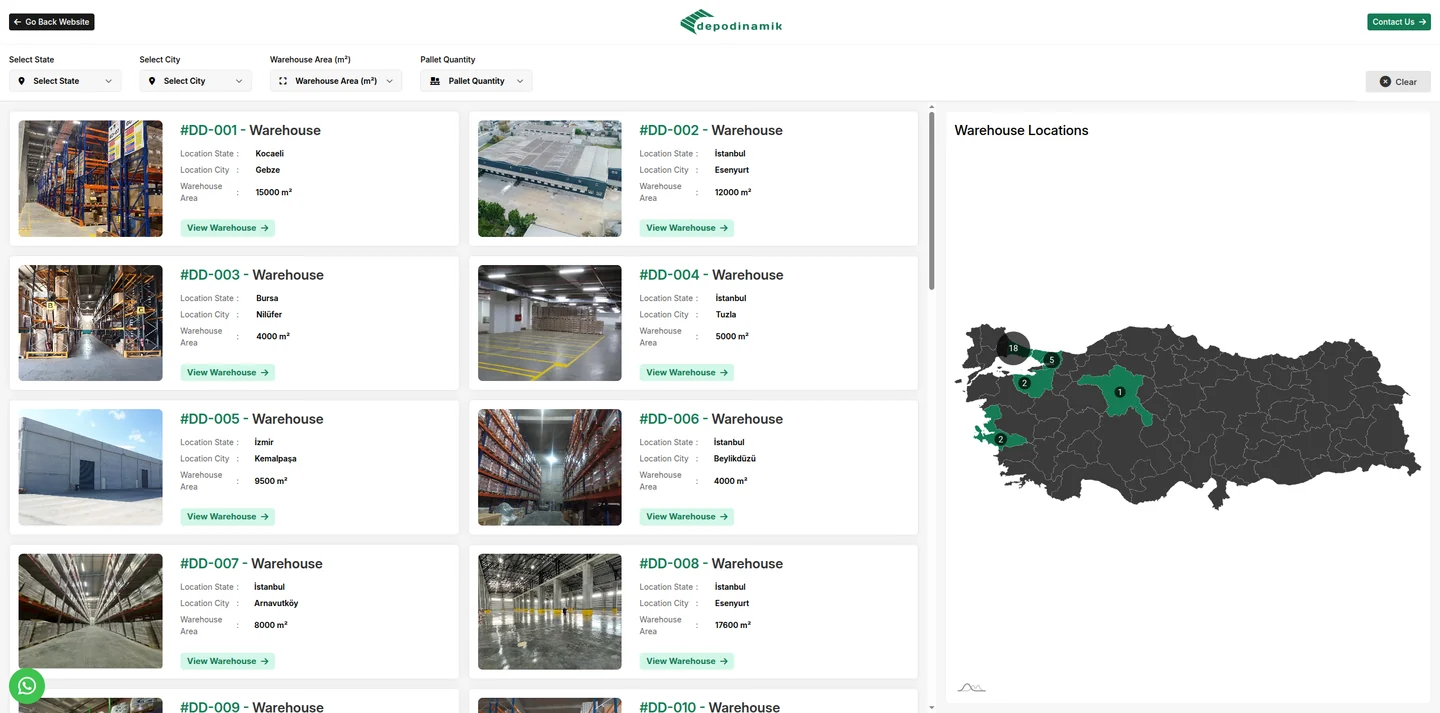
Task: Click the 'Gebze' city value
Action: [268, 170]
